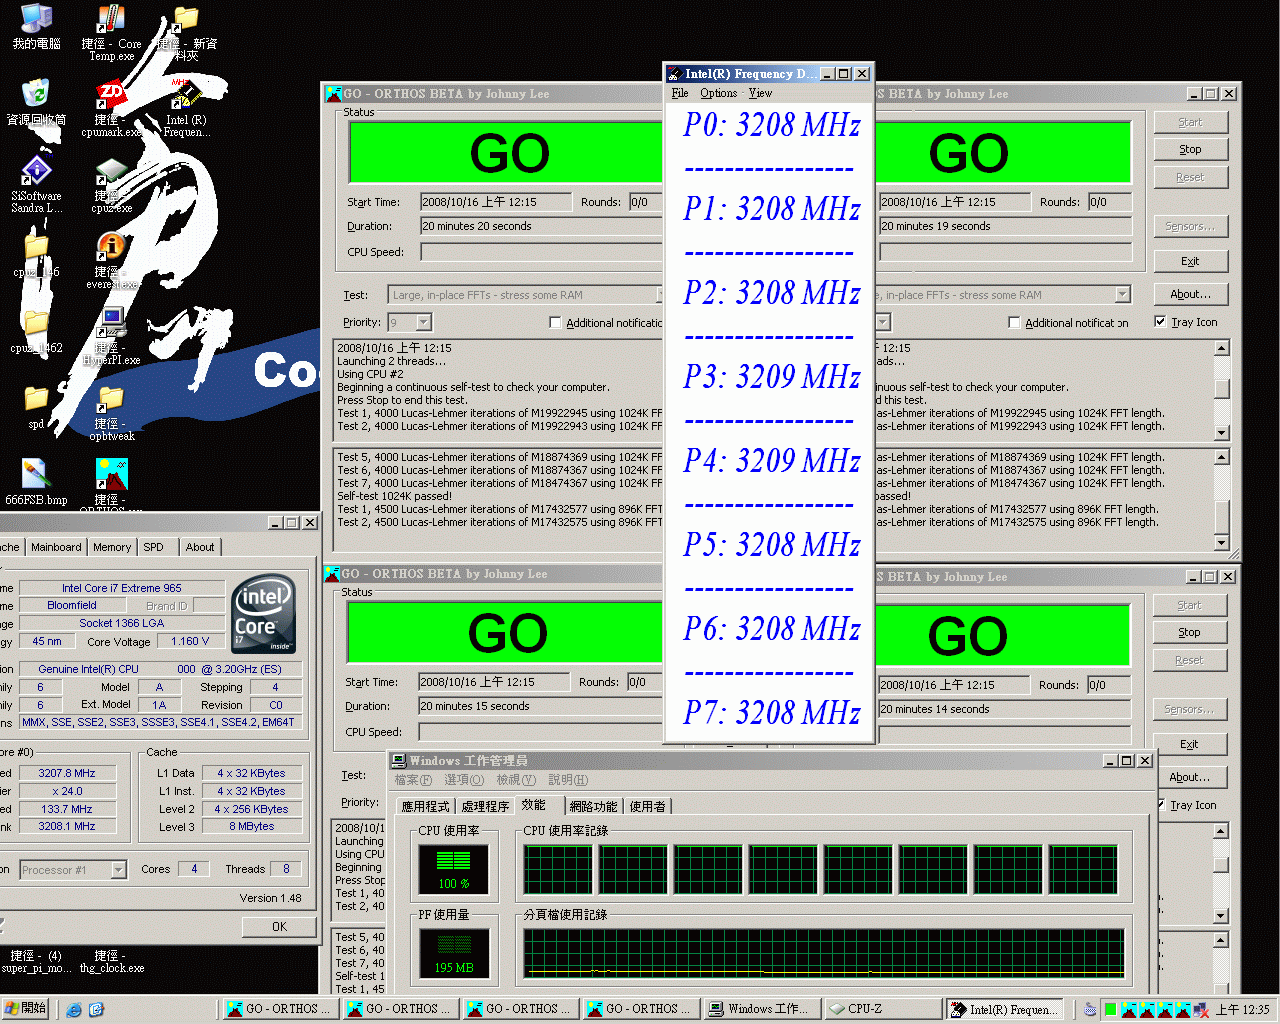Open the 資源回收筒 recycle bin icon
The image size is (1280, 1024).
pyautogui.click(x=36, y=94)
